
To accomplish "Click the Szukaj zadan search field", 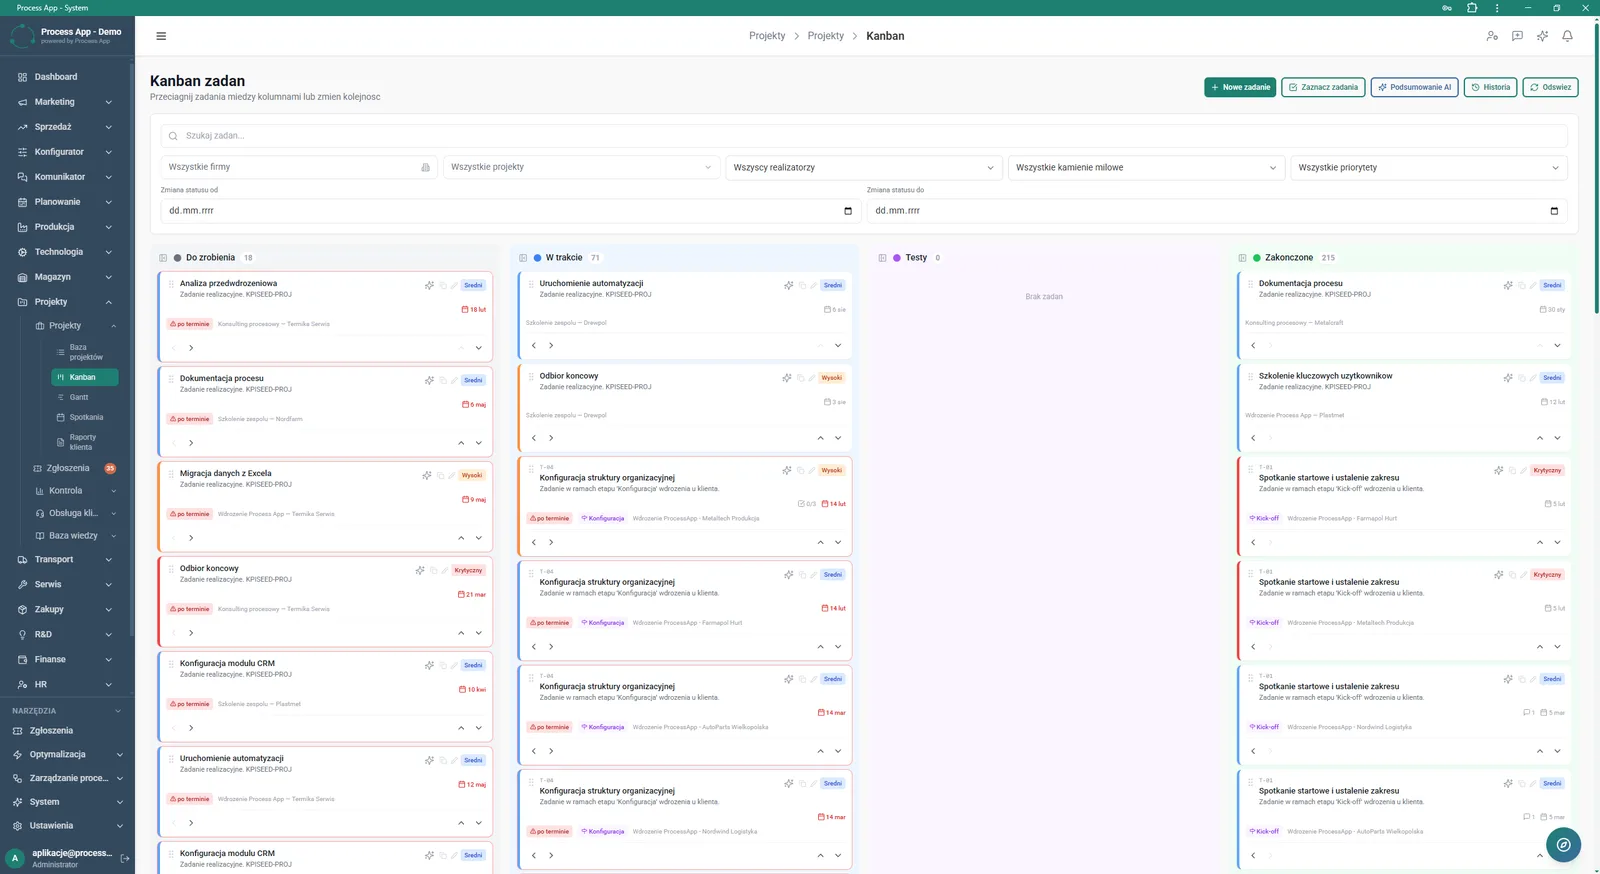I will tap(864, 136).
